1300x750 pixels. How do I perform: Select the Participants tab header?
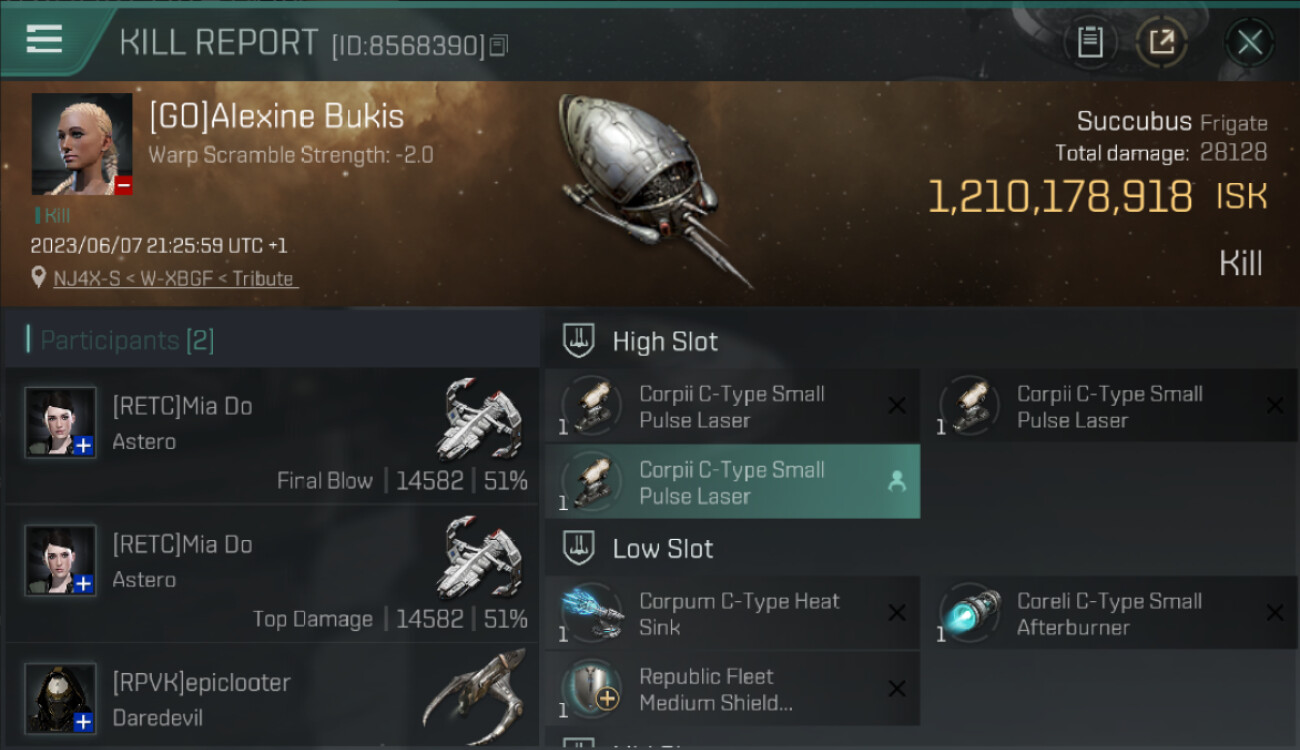(121, 340)
